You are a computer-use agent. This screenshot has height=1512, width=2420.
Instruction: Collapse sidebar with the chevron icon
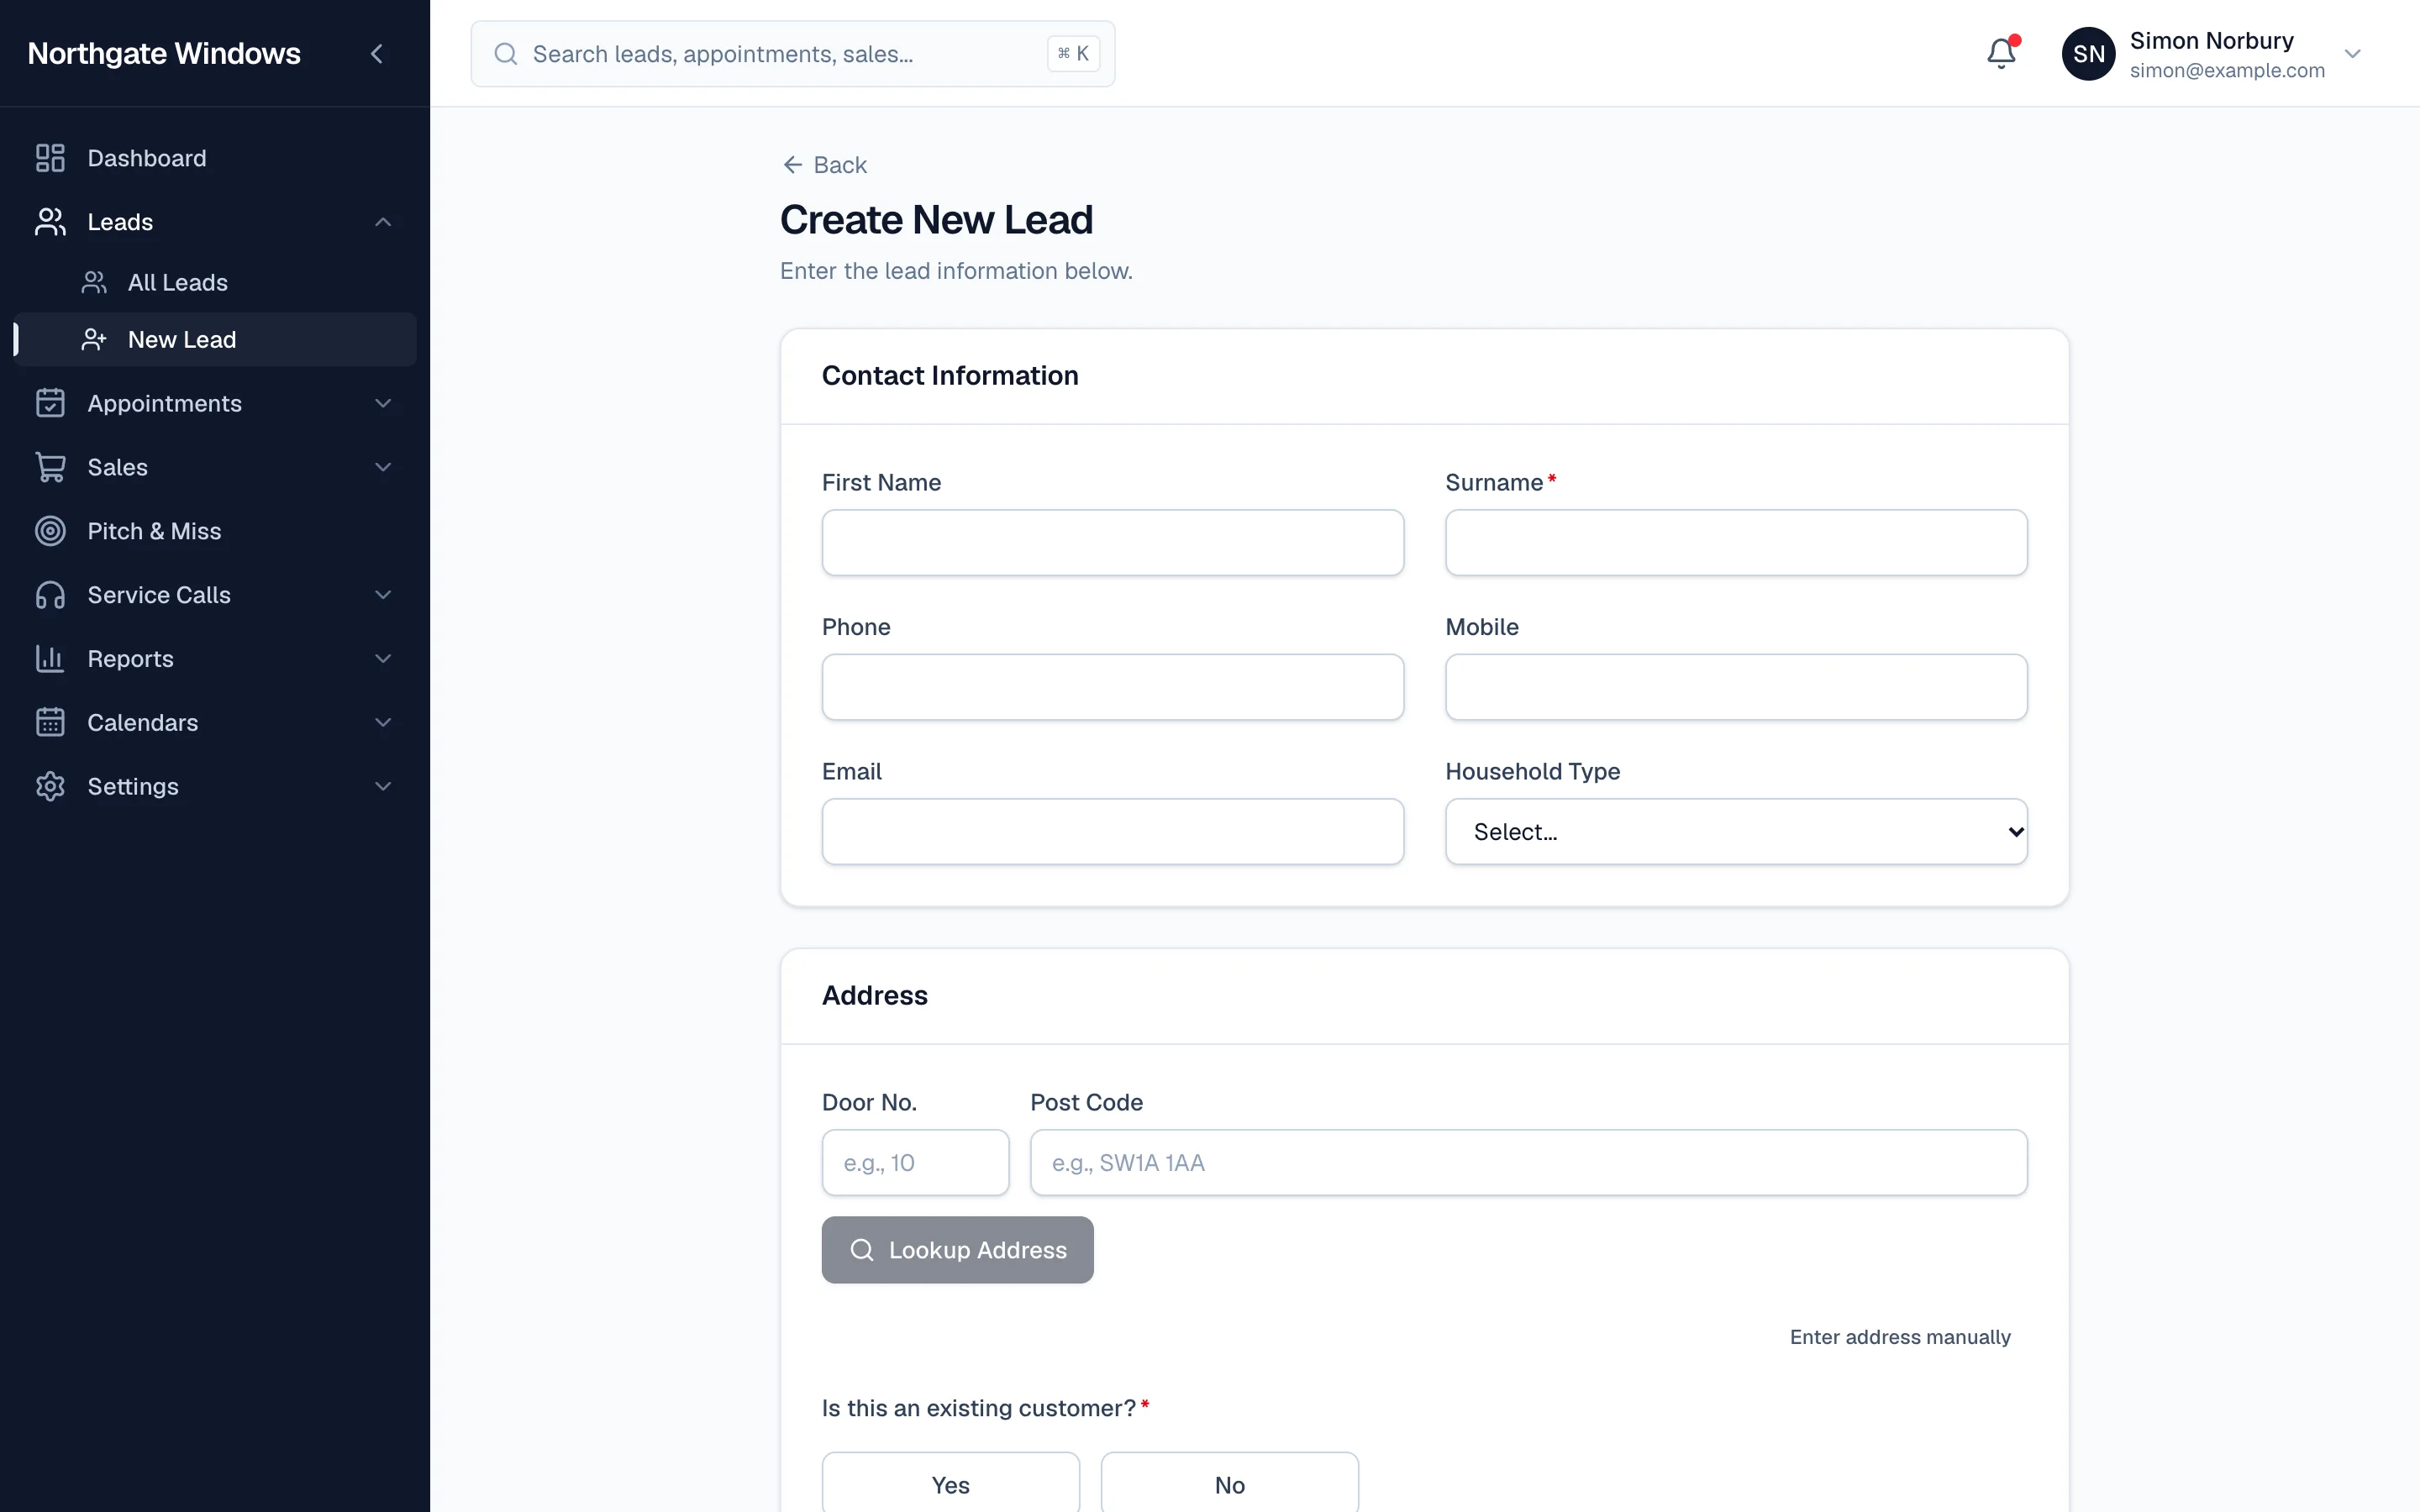point(377,53)
